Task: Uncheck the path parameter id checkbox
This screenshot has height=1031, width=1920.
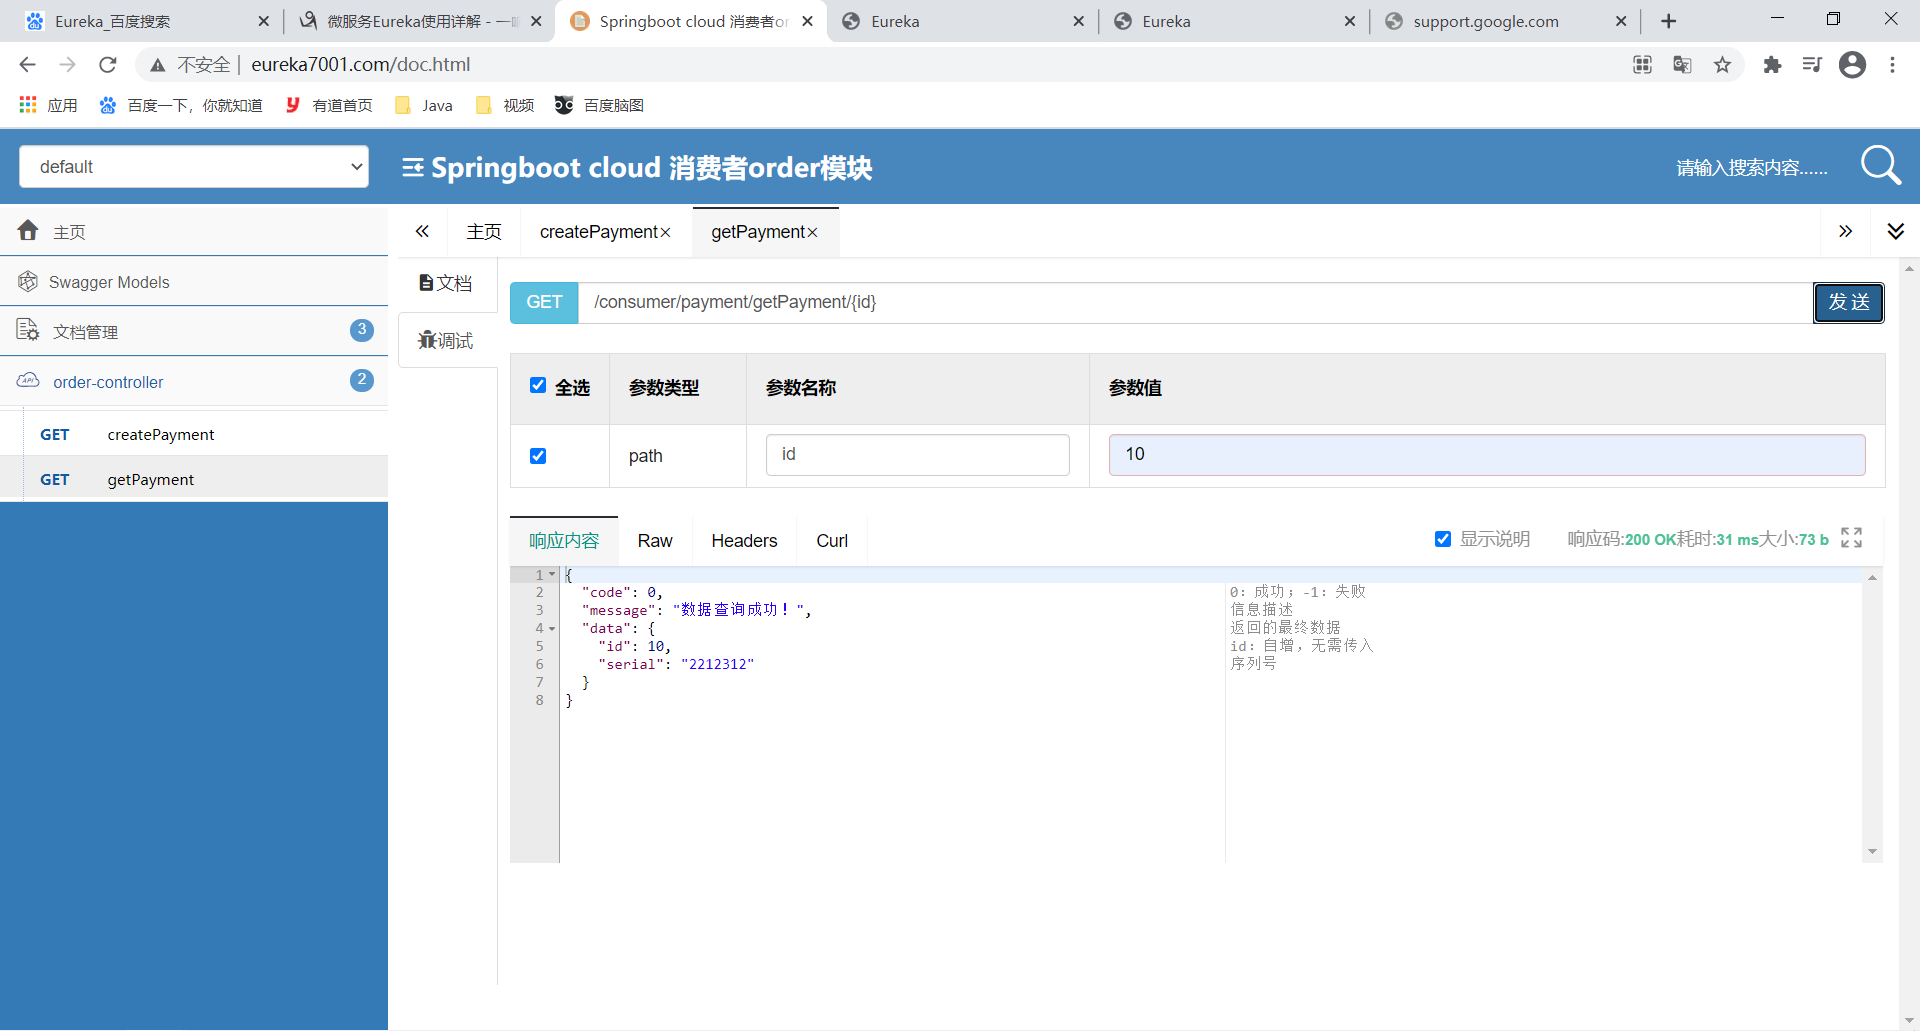Action: (538, 456)
